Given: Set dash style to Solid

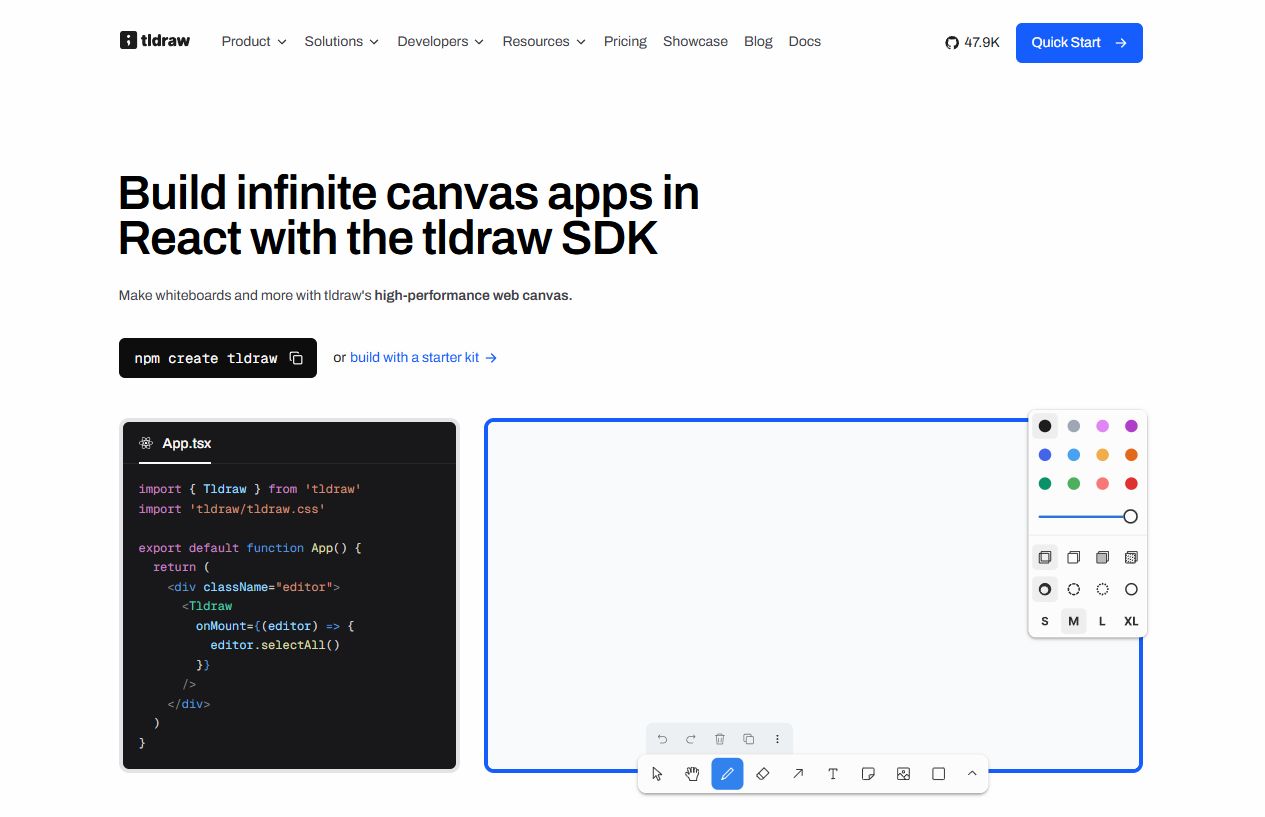Looking at the screenshot, I should 1131,589.
